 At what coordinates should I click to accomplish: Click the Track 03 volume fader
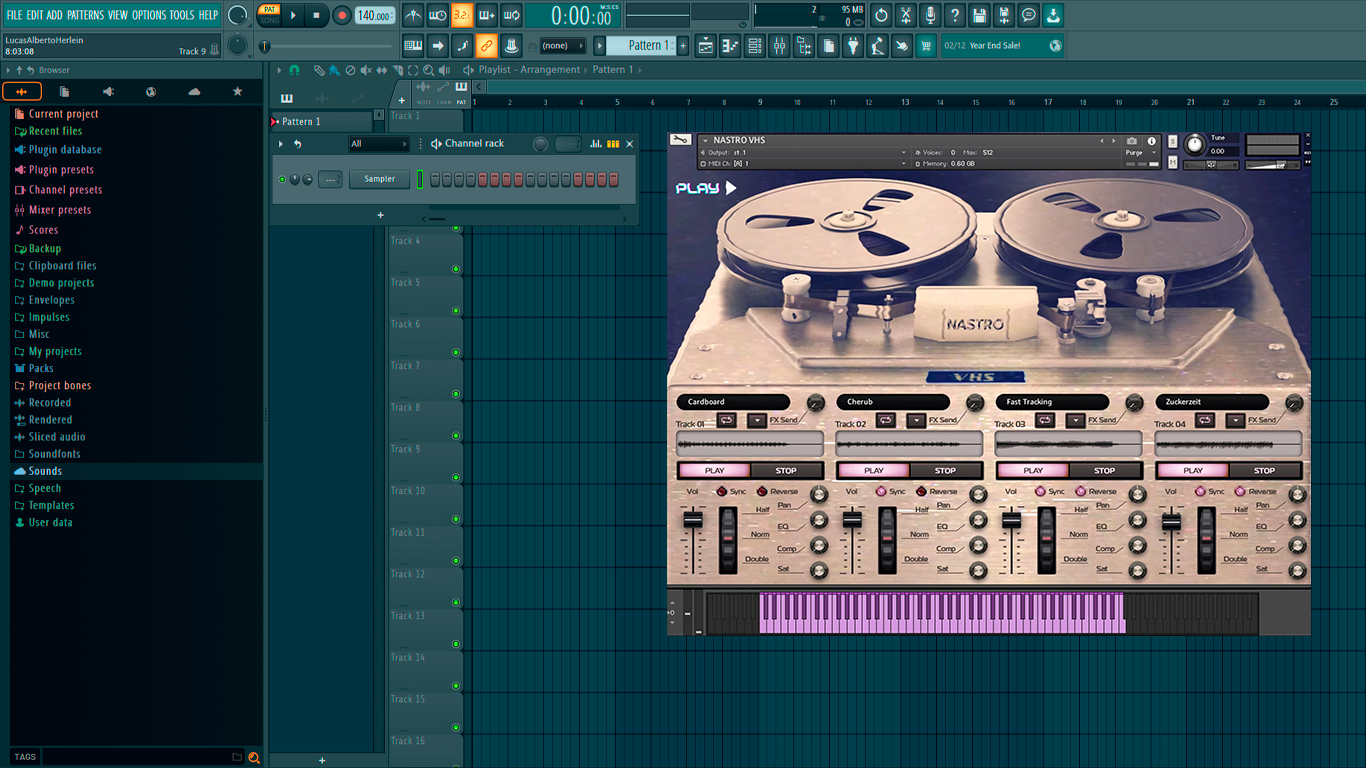[1011, 520]
